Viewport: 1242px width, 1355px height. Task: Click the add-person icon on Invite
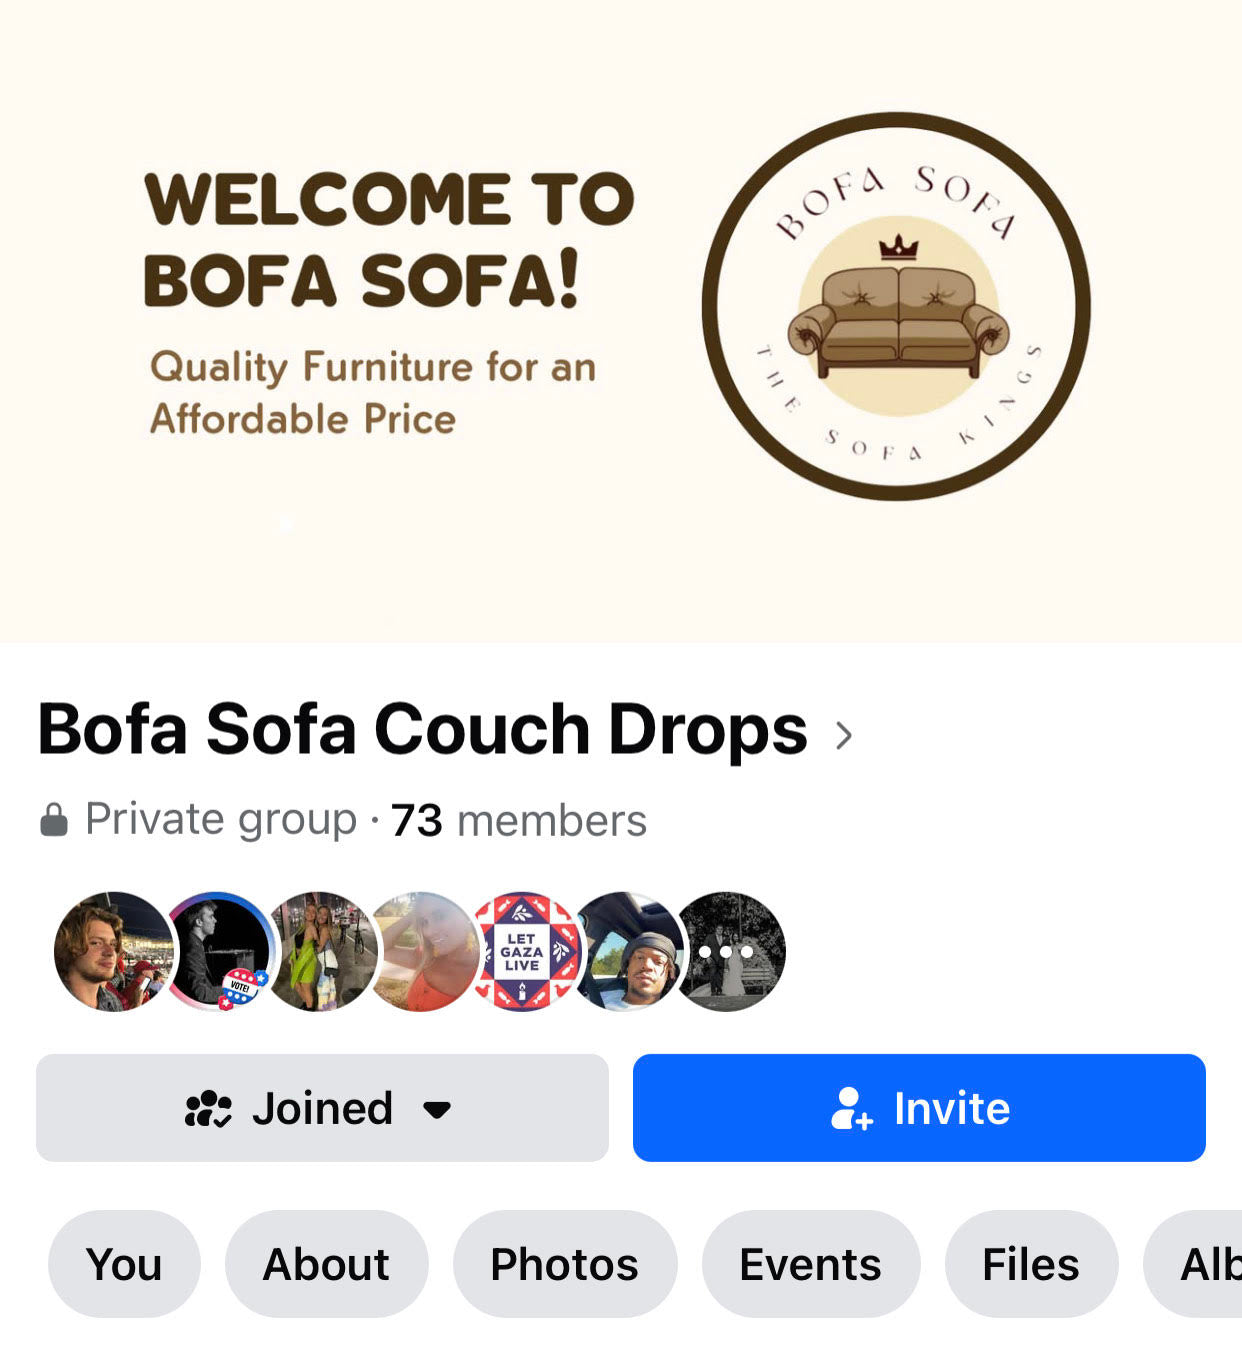(x=852, y=1108)
